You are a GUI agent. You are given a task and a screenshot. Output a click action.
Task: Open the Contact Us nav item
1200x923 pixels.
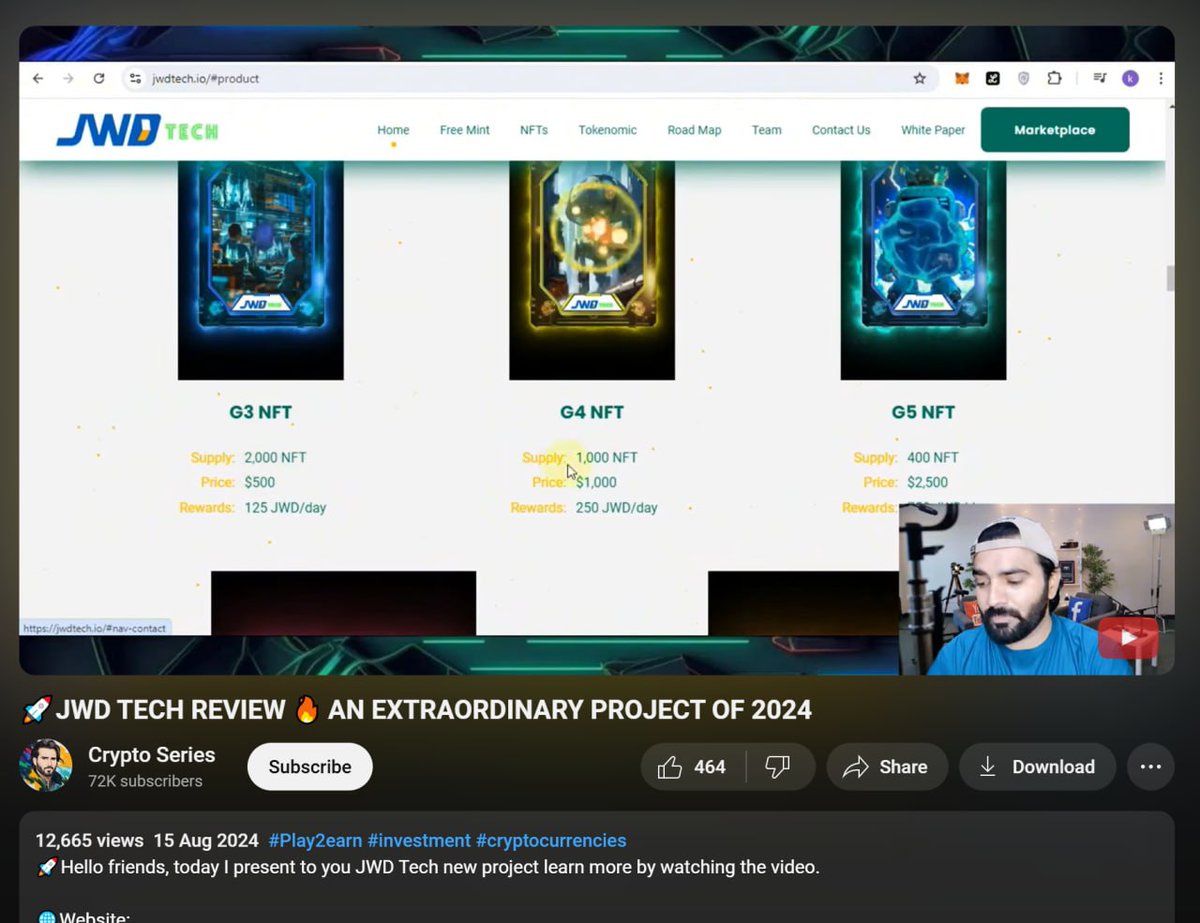[841, 130]
